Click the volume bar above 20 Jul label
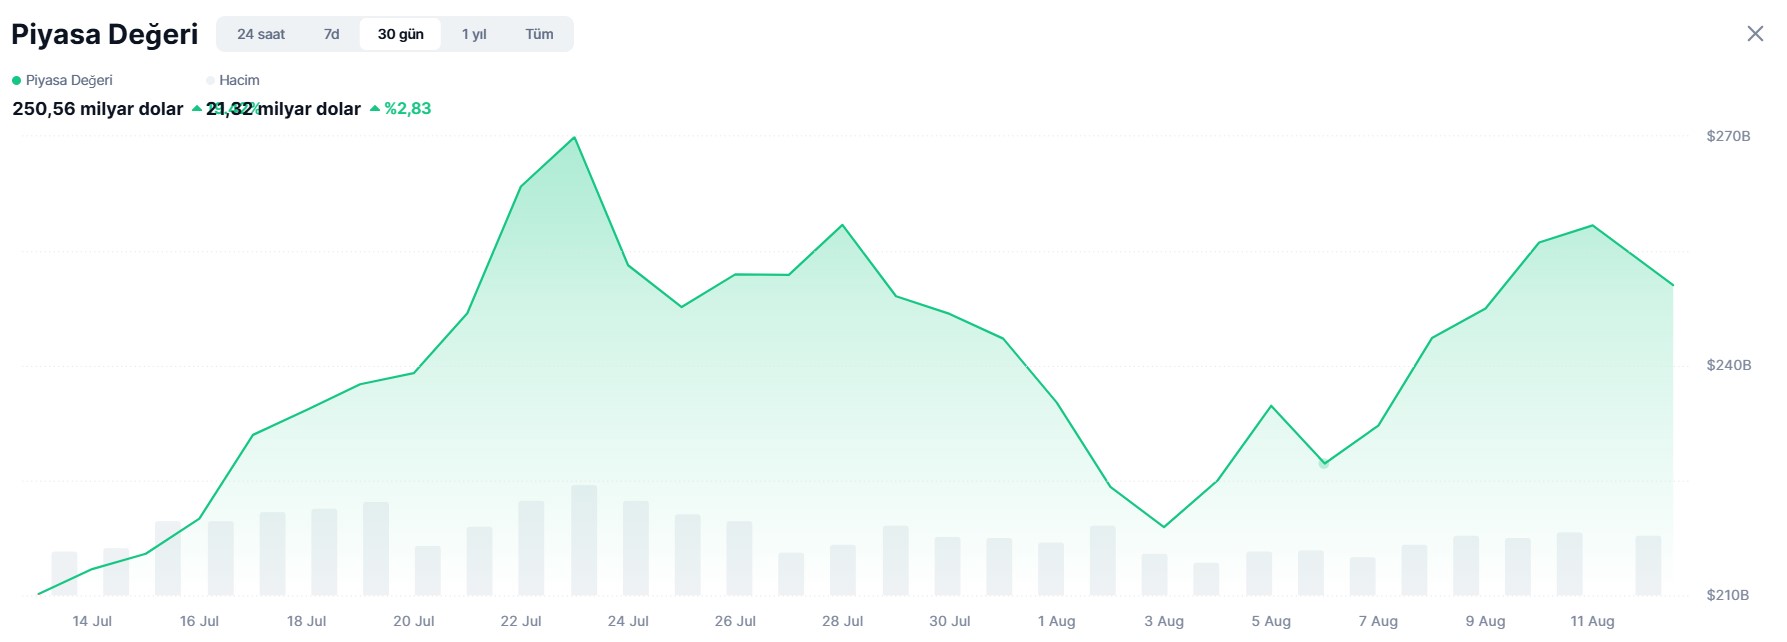1787x642 pixels. [428, 570]
